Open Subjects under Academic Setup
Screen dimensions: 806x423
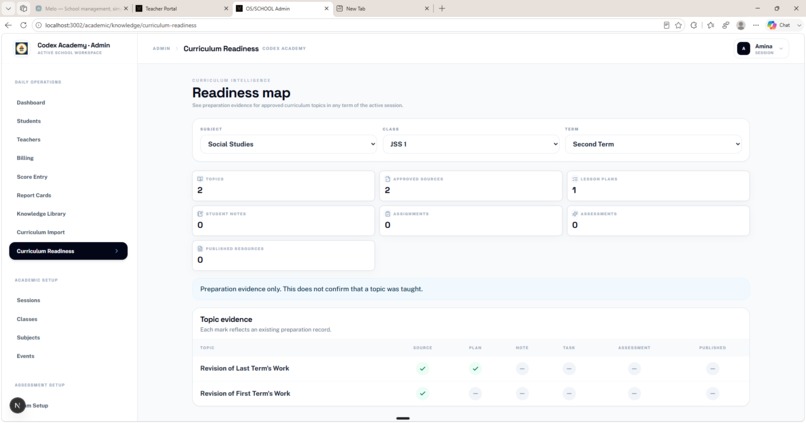click(28, 337)
